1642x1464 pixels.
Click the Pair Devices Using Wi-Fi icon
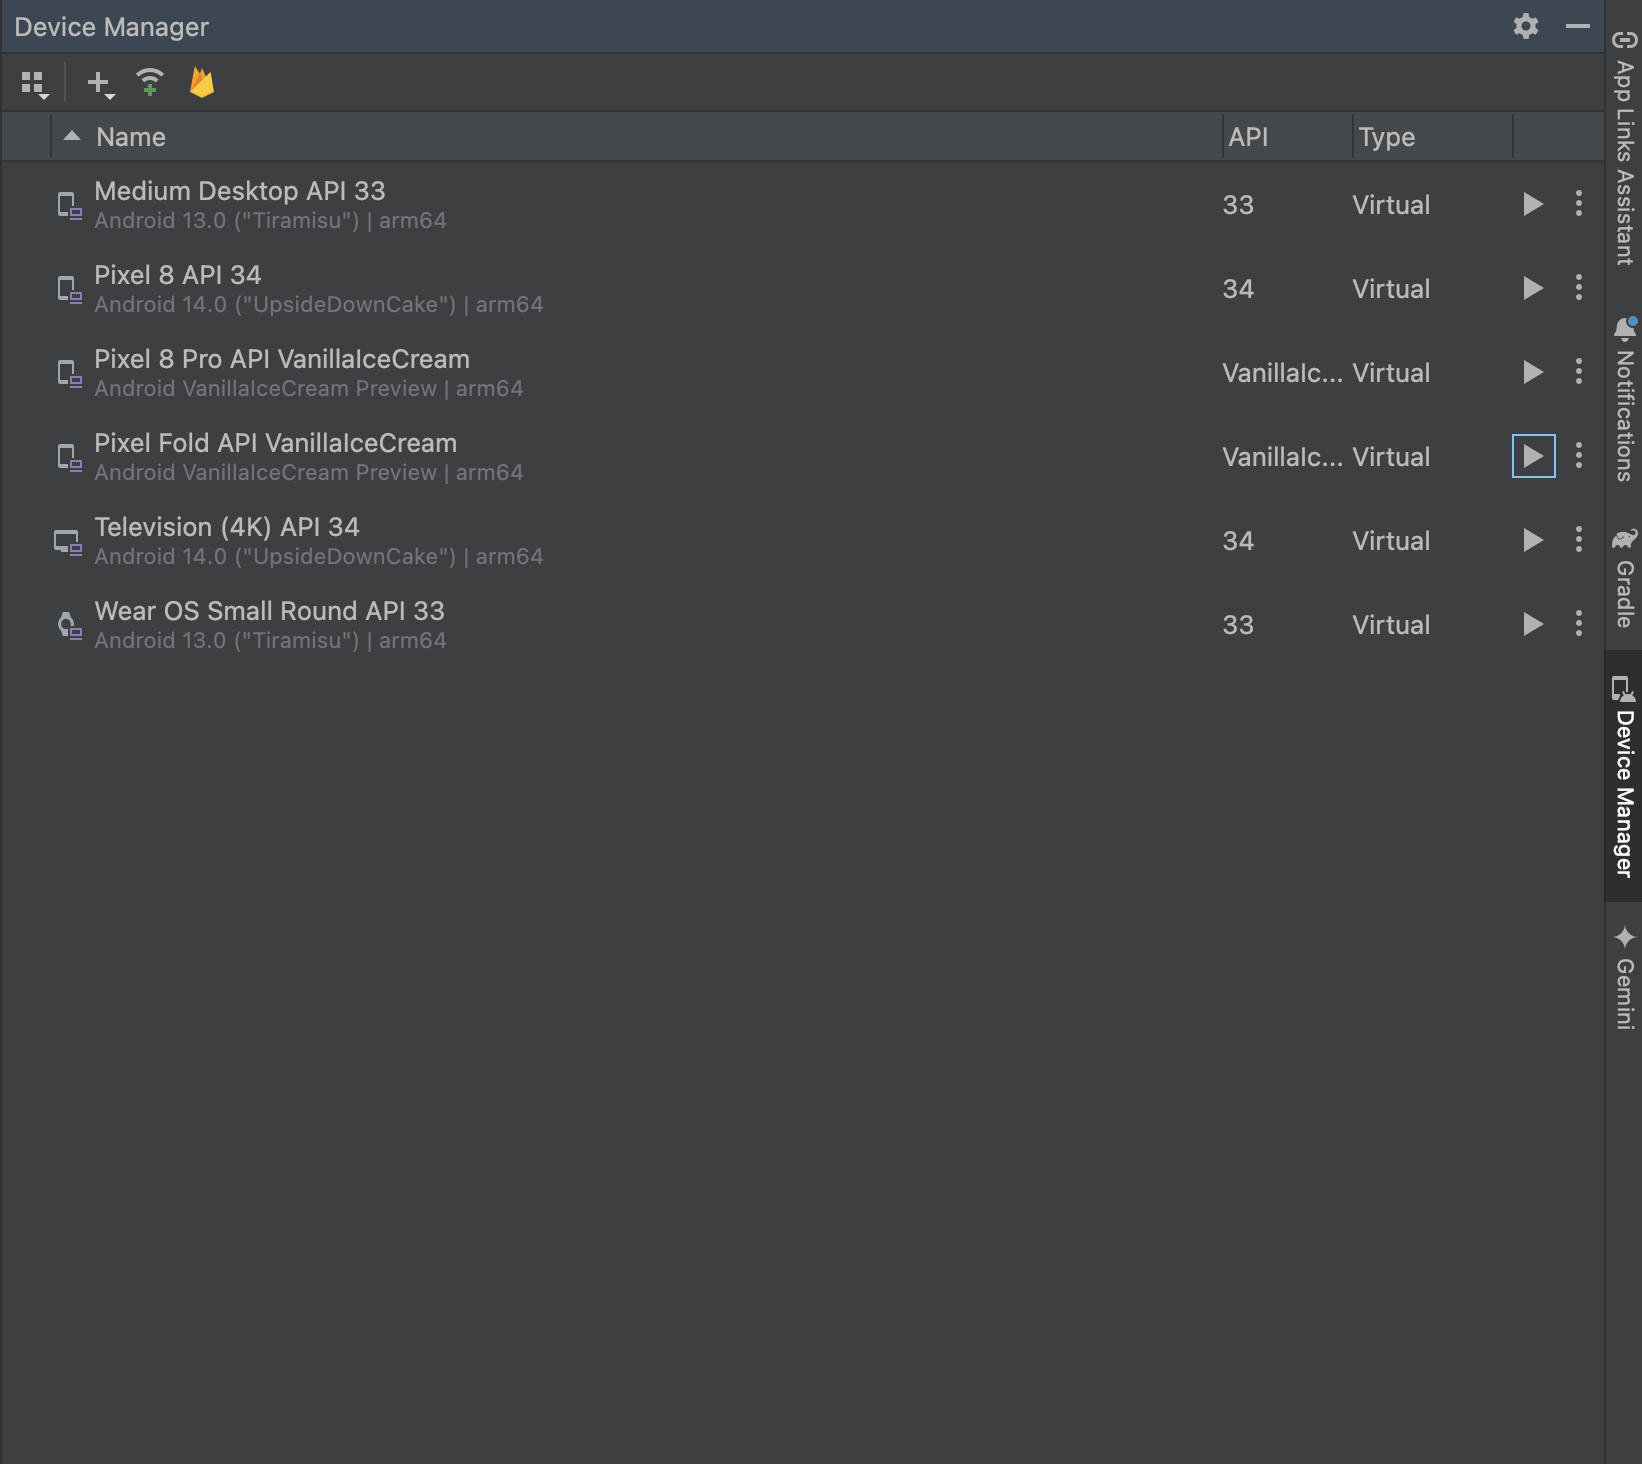[149, 83]
